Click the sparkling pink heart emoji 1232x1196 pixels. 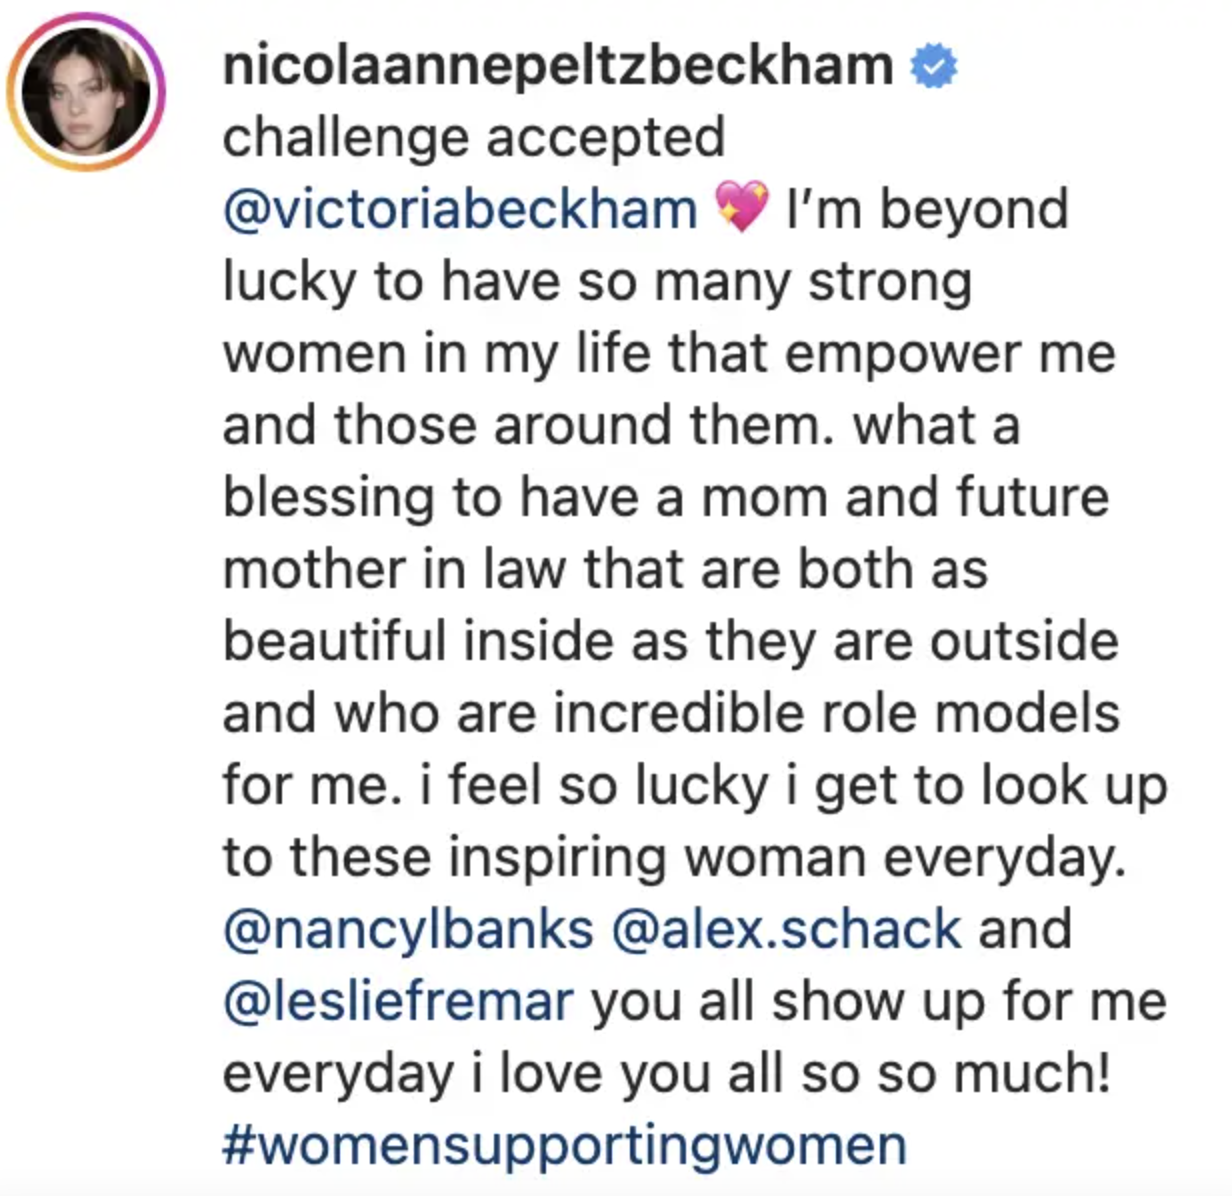click(x=742, y=208)
